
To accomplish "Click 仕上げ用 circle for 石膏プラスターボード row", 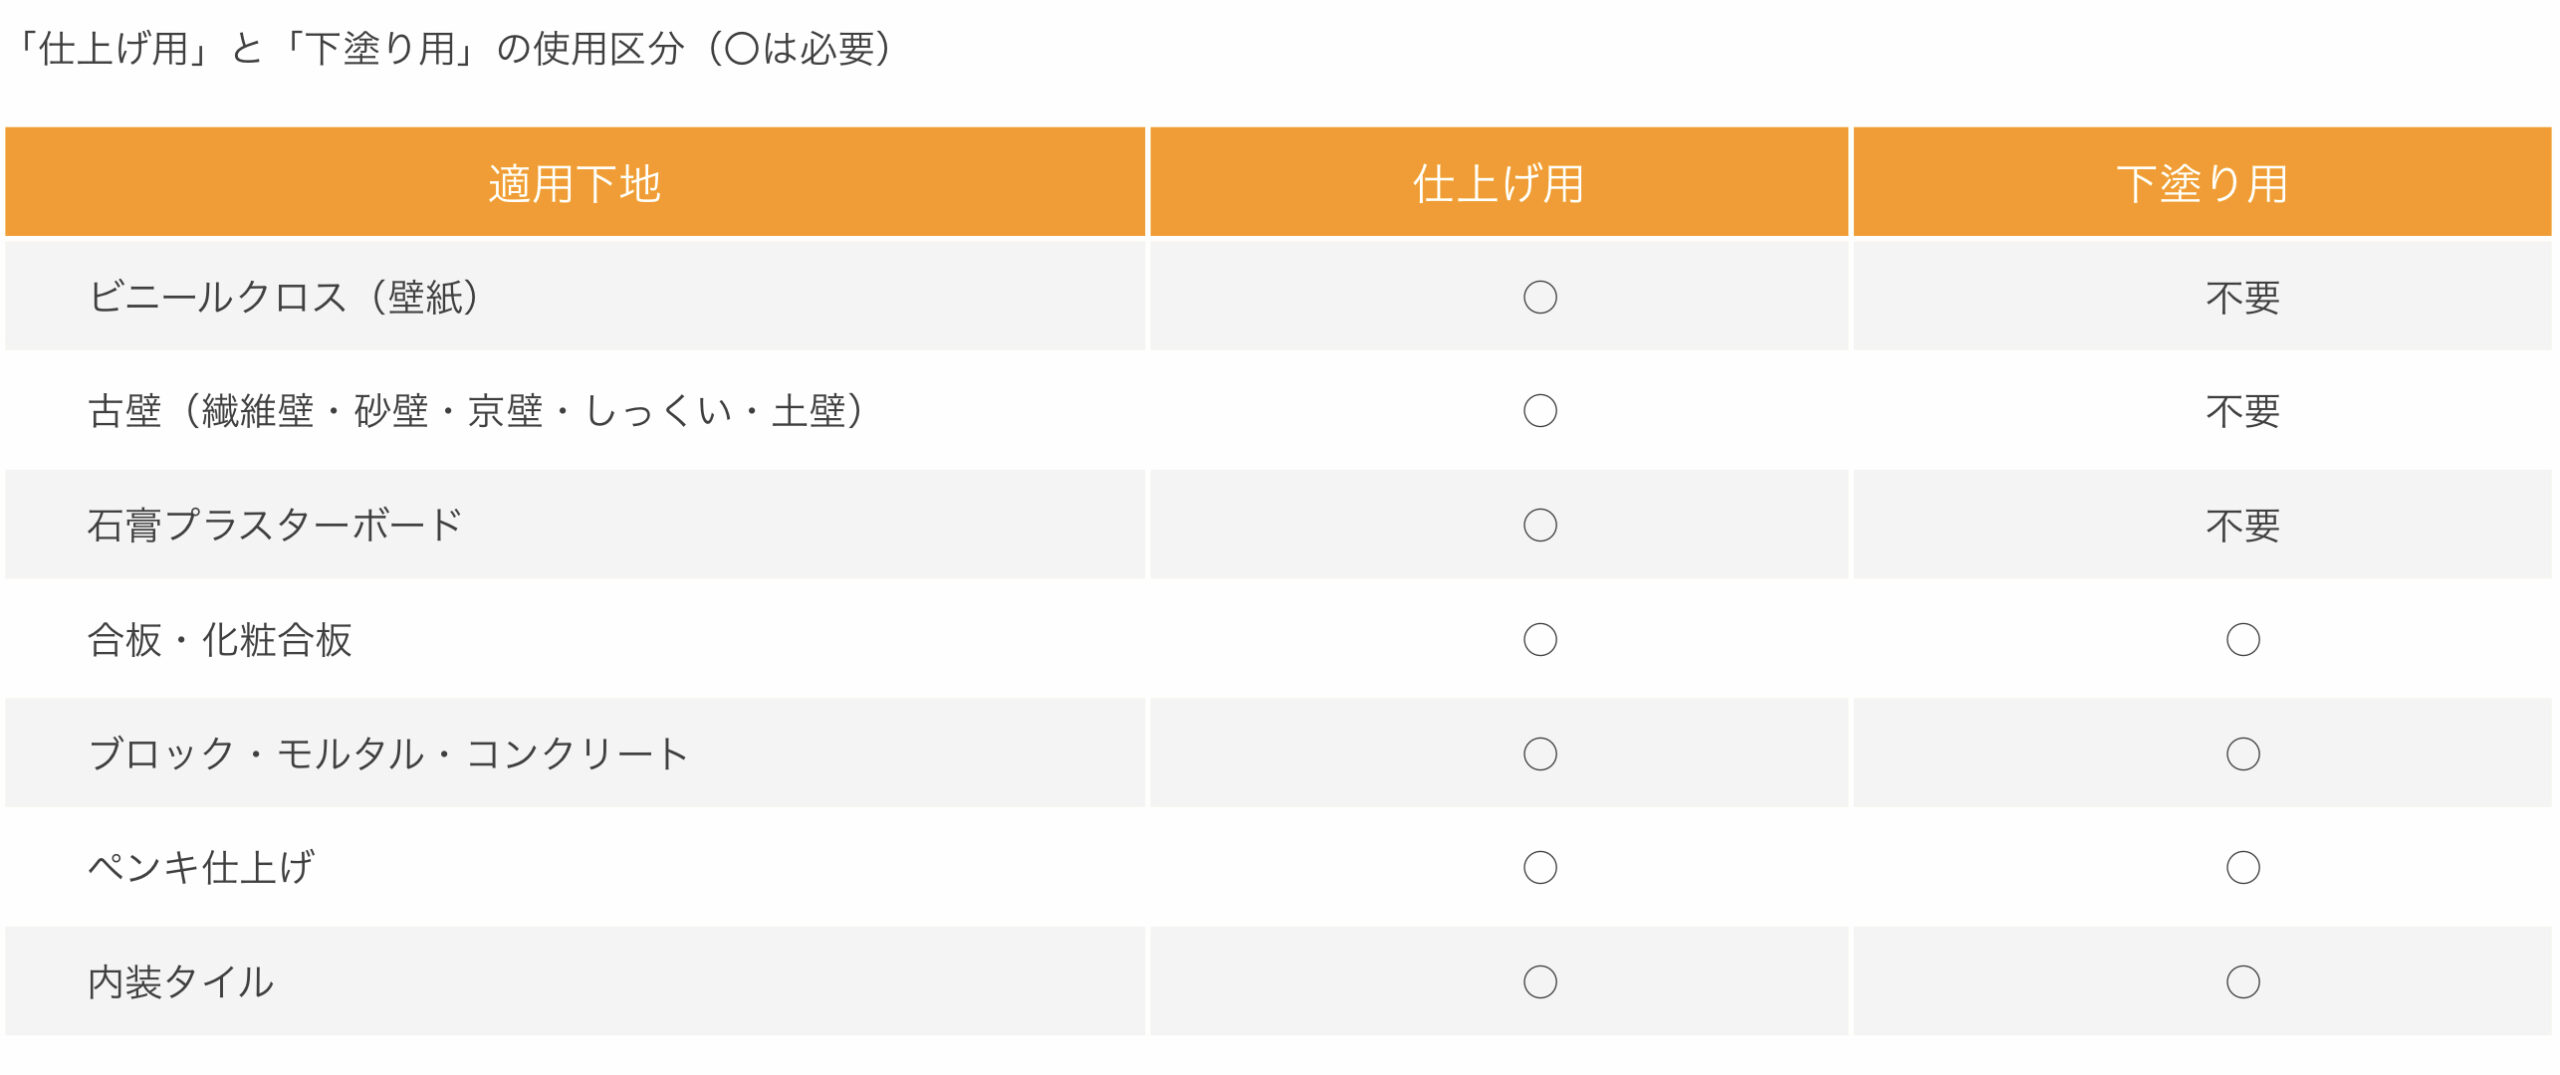I will click(1540, 525).
